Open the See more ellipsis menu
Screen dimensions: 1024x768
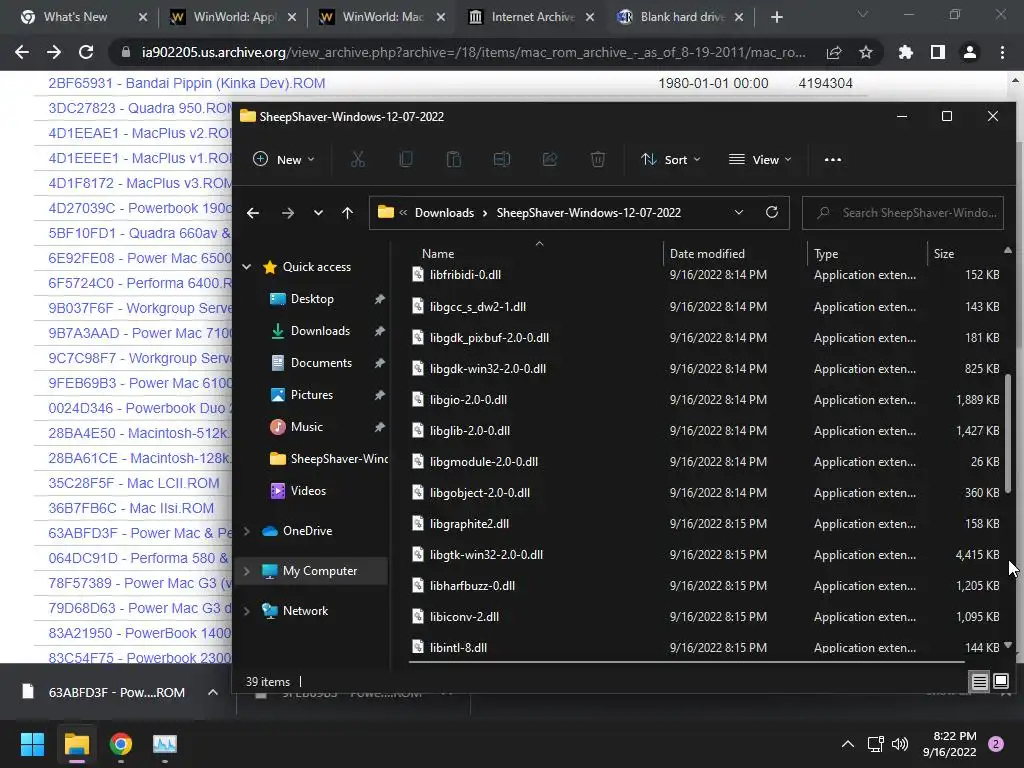(833, 159)
